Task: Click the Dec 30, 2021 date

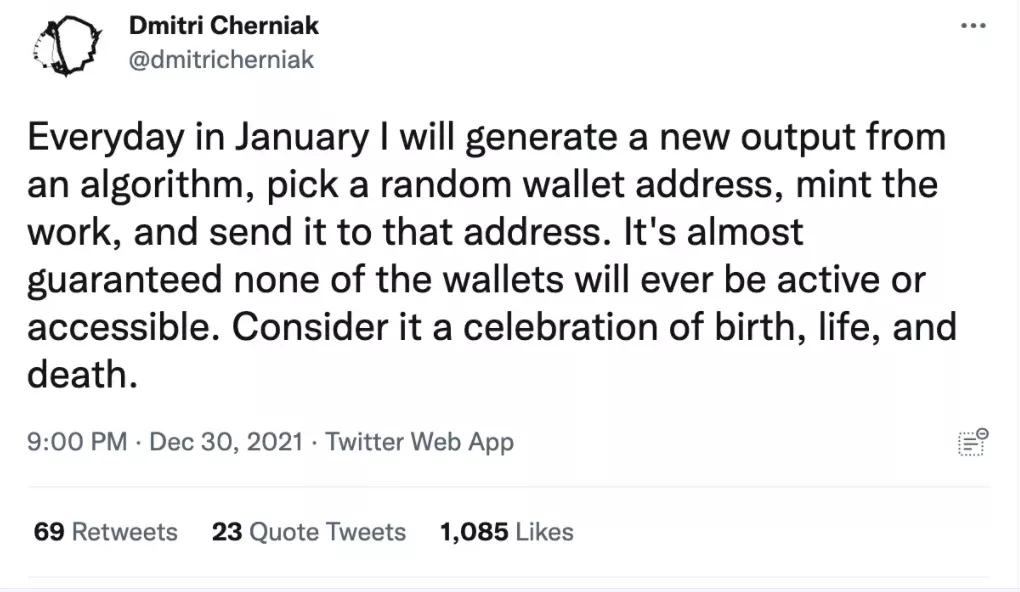Action: 226,441
